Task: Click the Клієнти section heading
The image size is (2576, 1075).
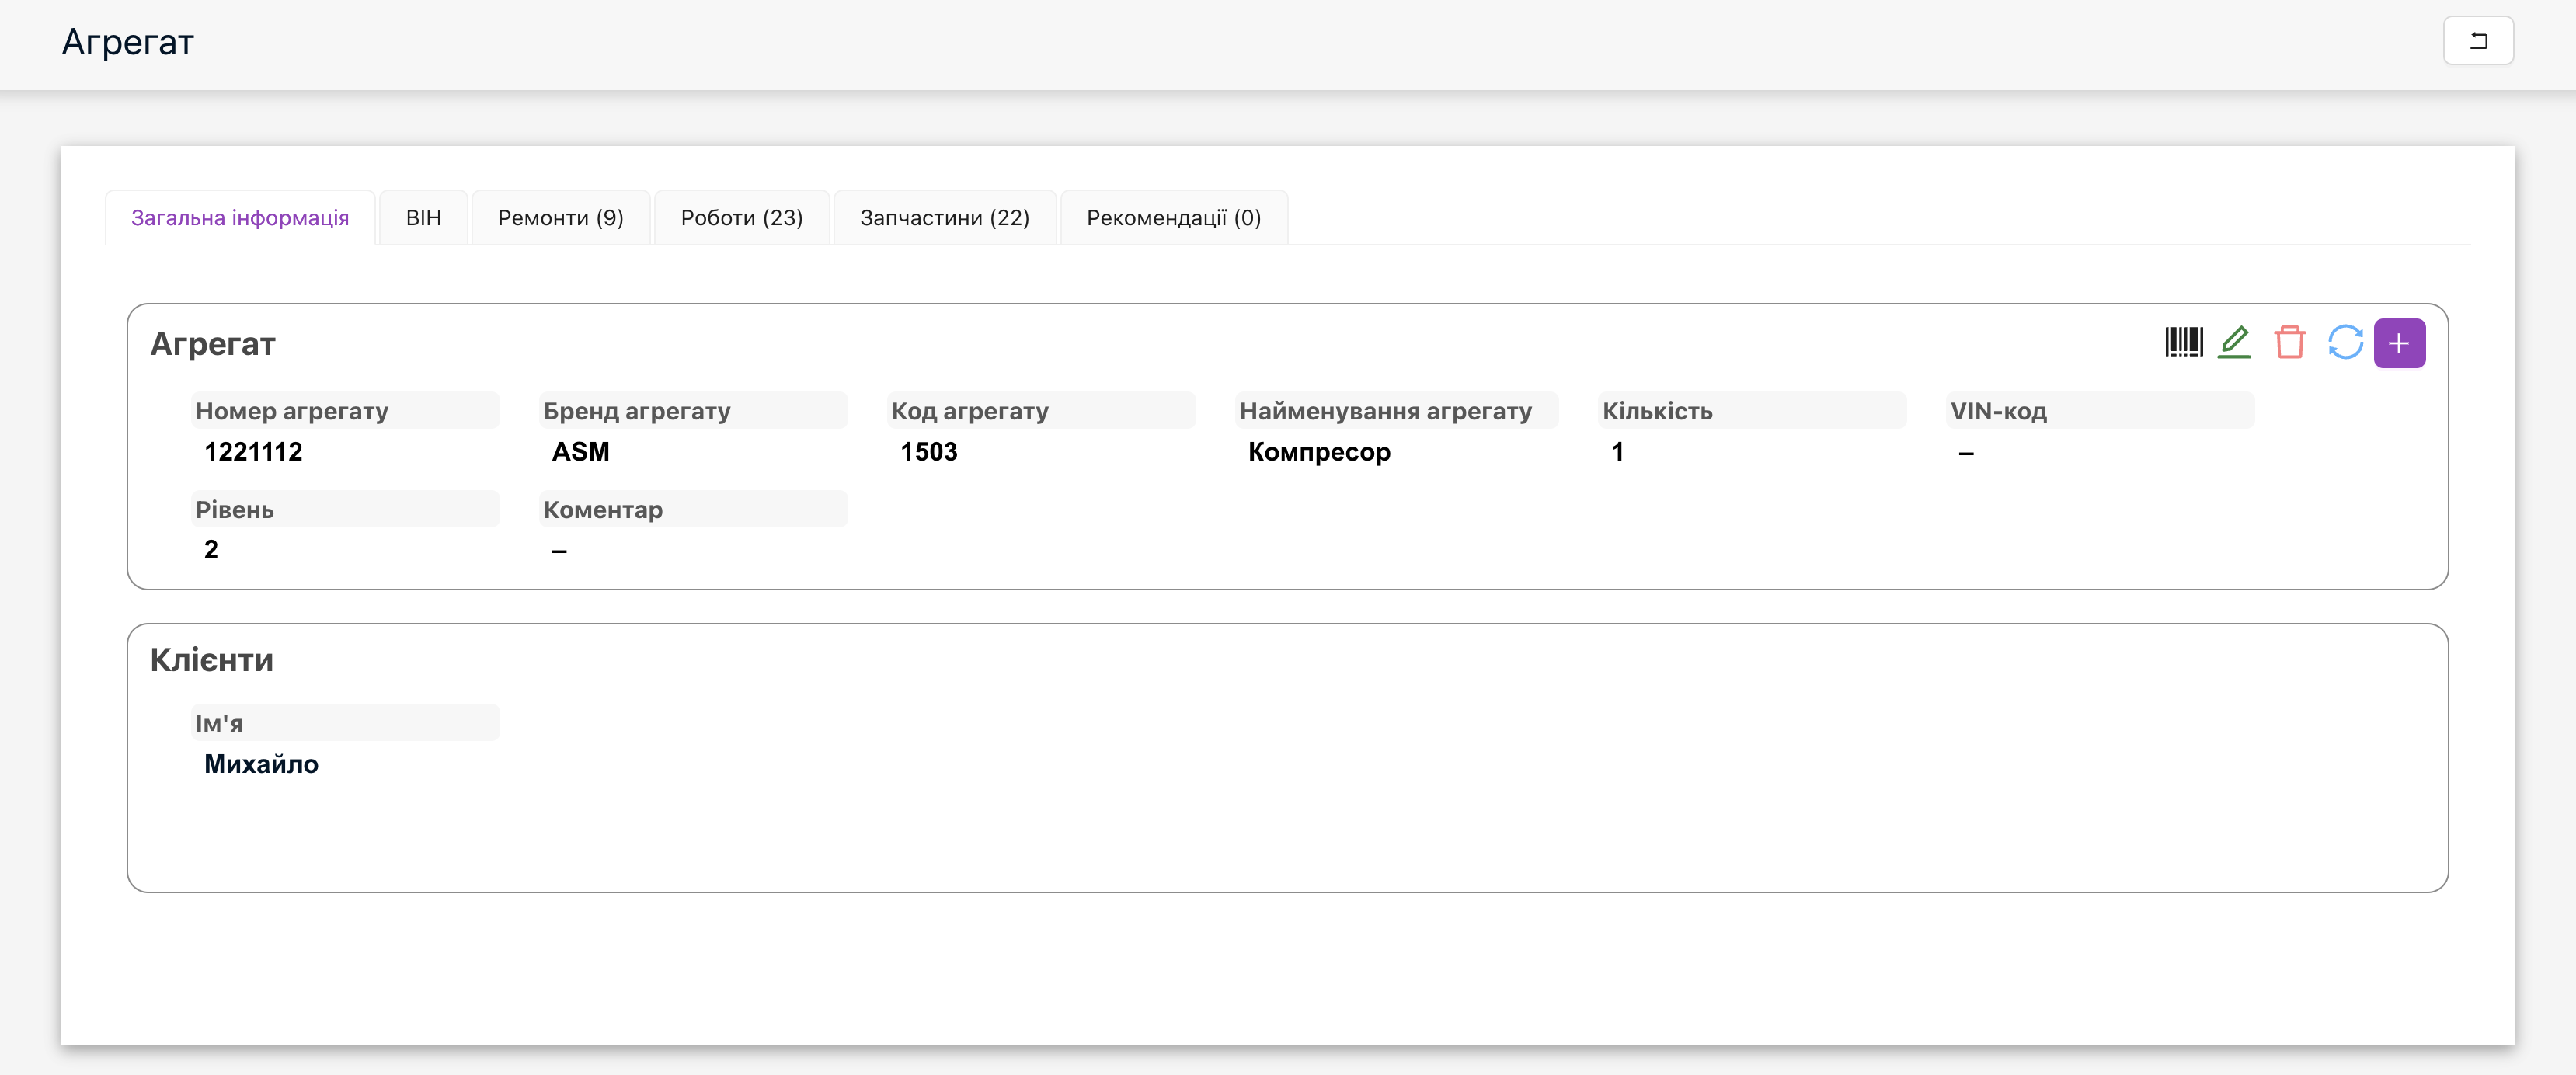Action: click(211, 660)
